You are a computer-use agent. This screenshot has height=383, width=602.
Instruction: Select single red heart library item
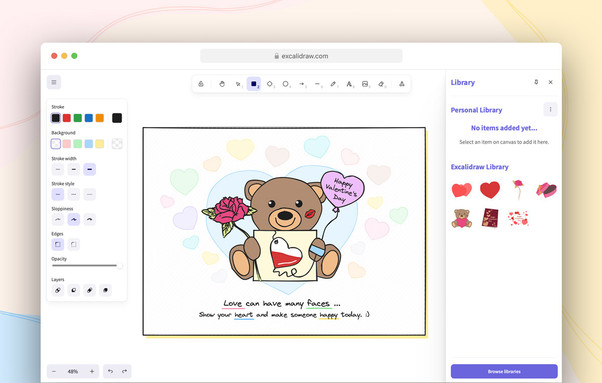click(490, 190)
